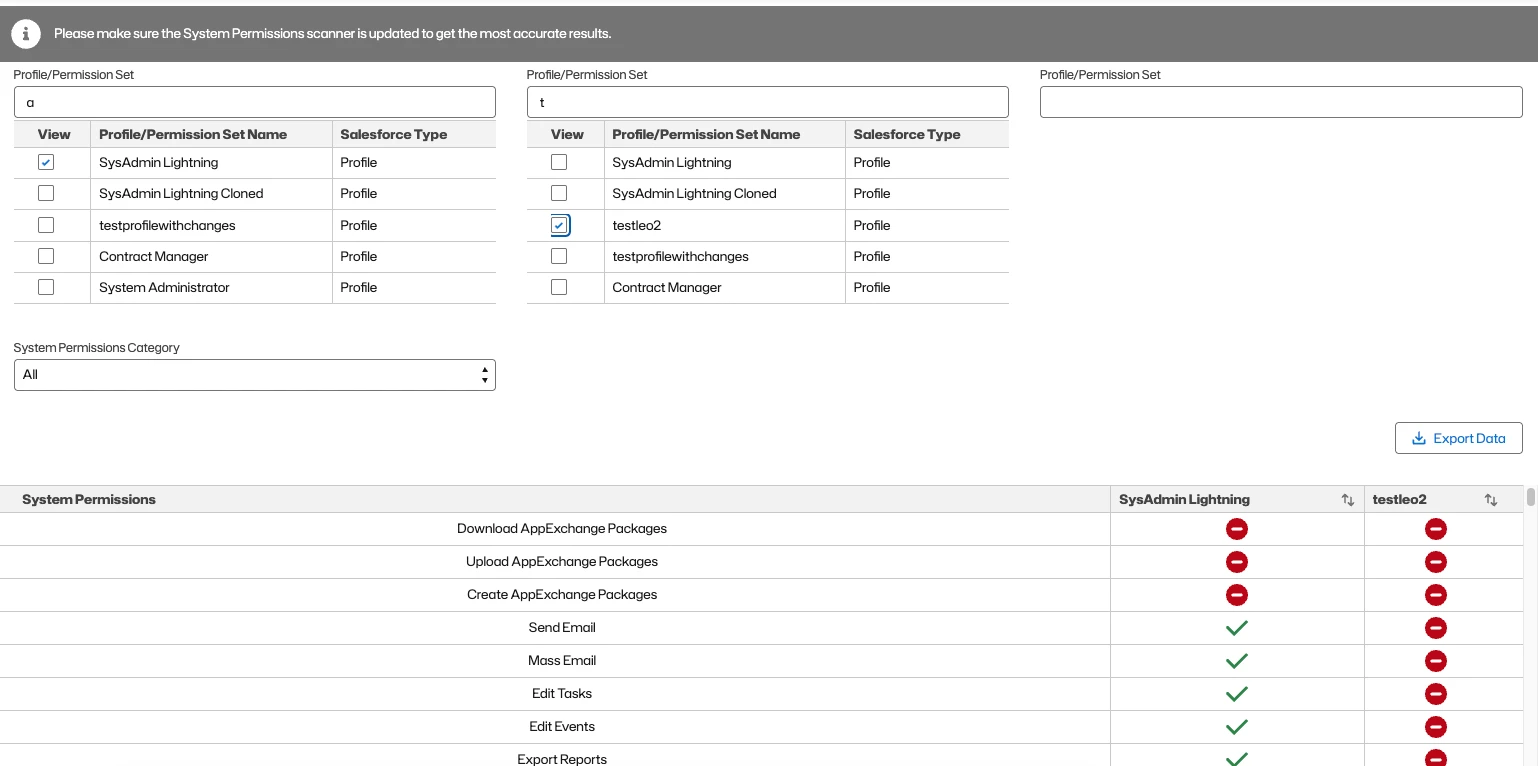The image size is (1538, 766).
Task: Click the 'Edit Events' permission name
Action: click(562, 727)
